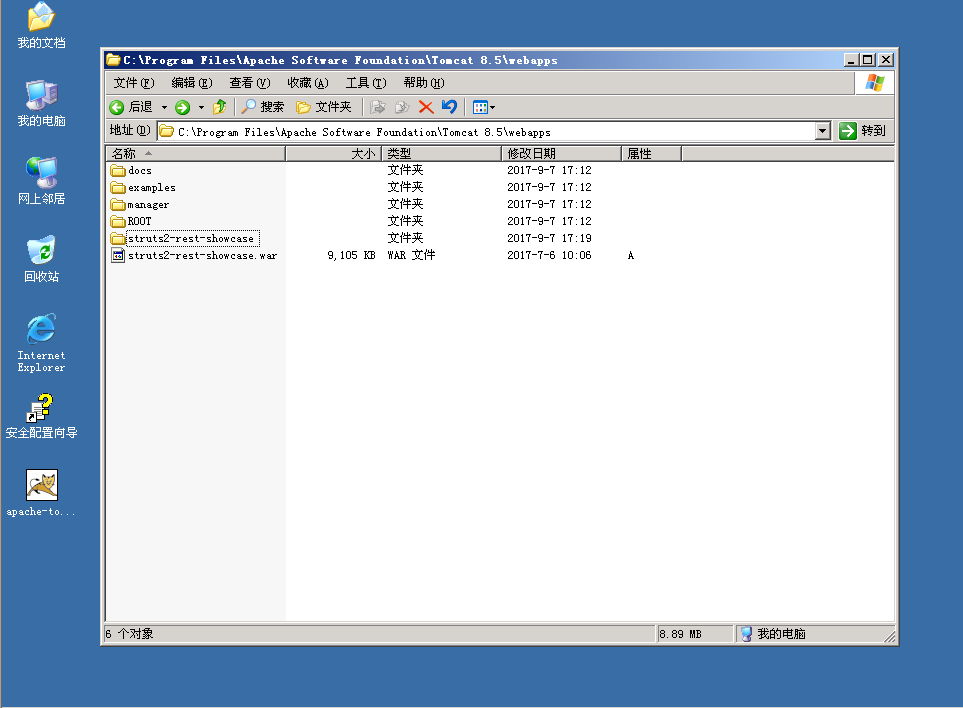The image size is (963, 708).
Task: Click the Copy To toolbar icon
Action: pyautogui.click(x=402, y=107)
